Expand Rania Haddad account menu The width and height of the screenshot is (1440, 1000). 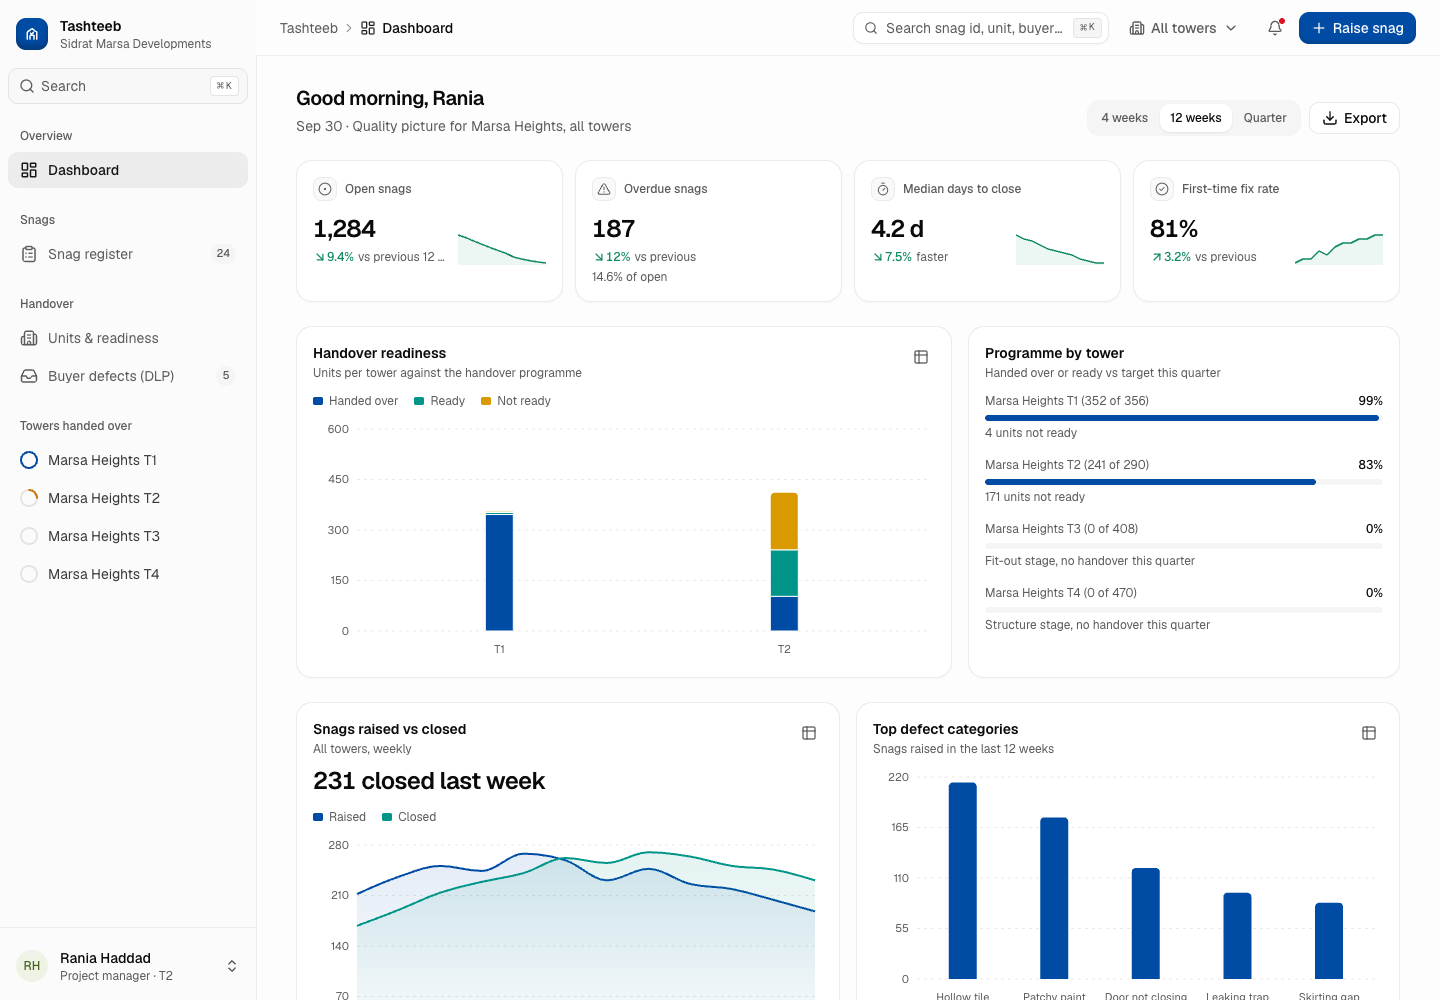(x=128, y=966)
